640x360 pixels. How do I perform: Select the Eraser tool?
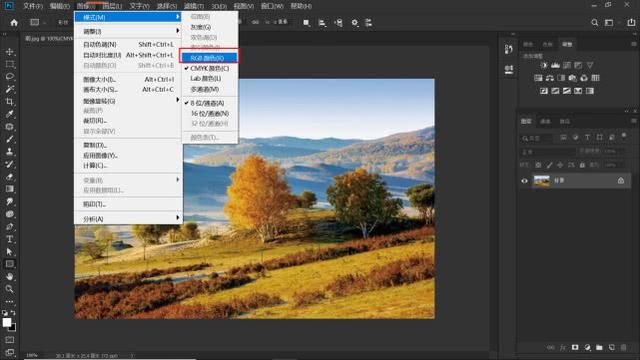pyautogui.click(x=9, y=177)
